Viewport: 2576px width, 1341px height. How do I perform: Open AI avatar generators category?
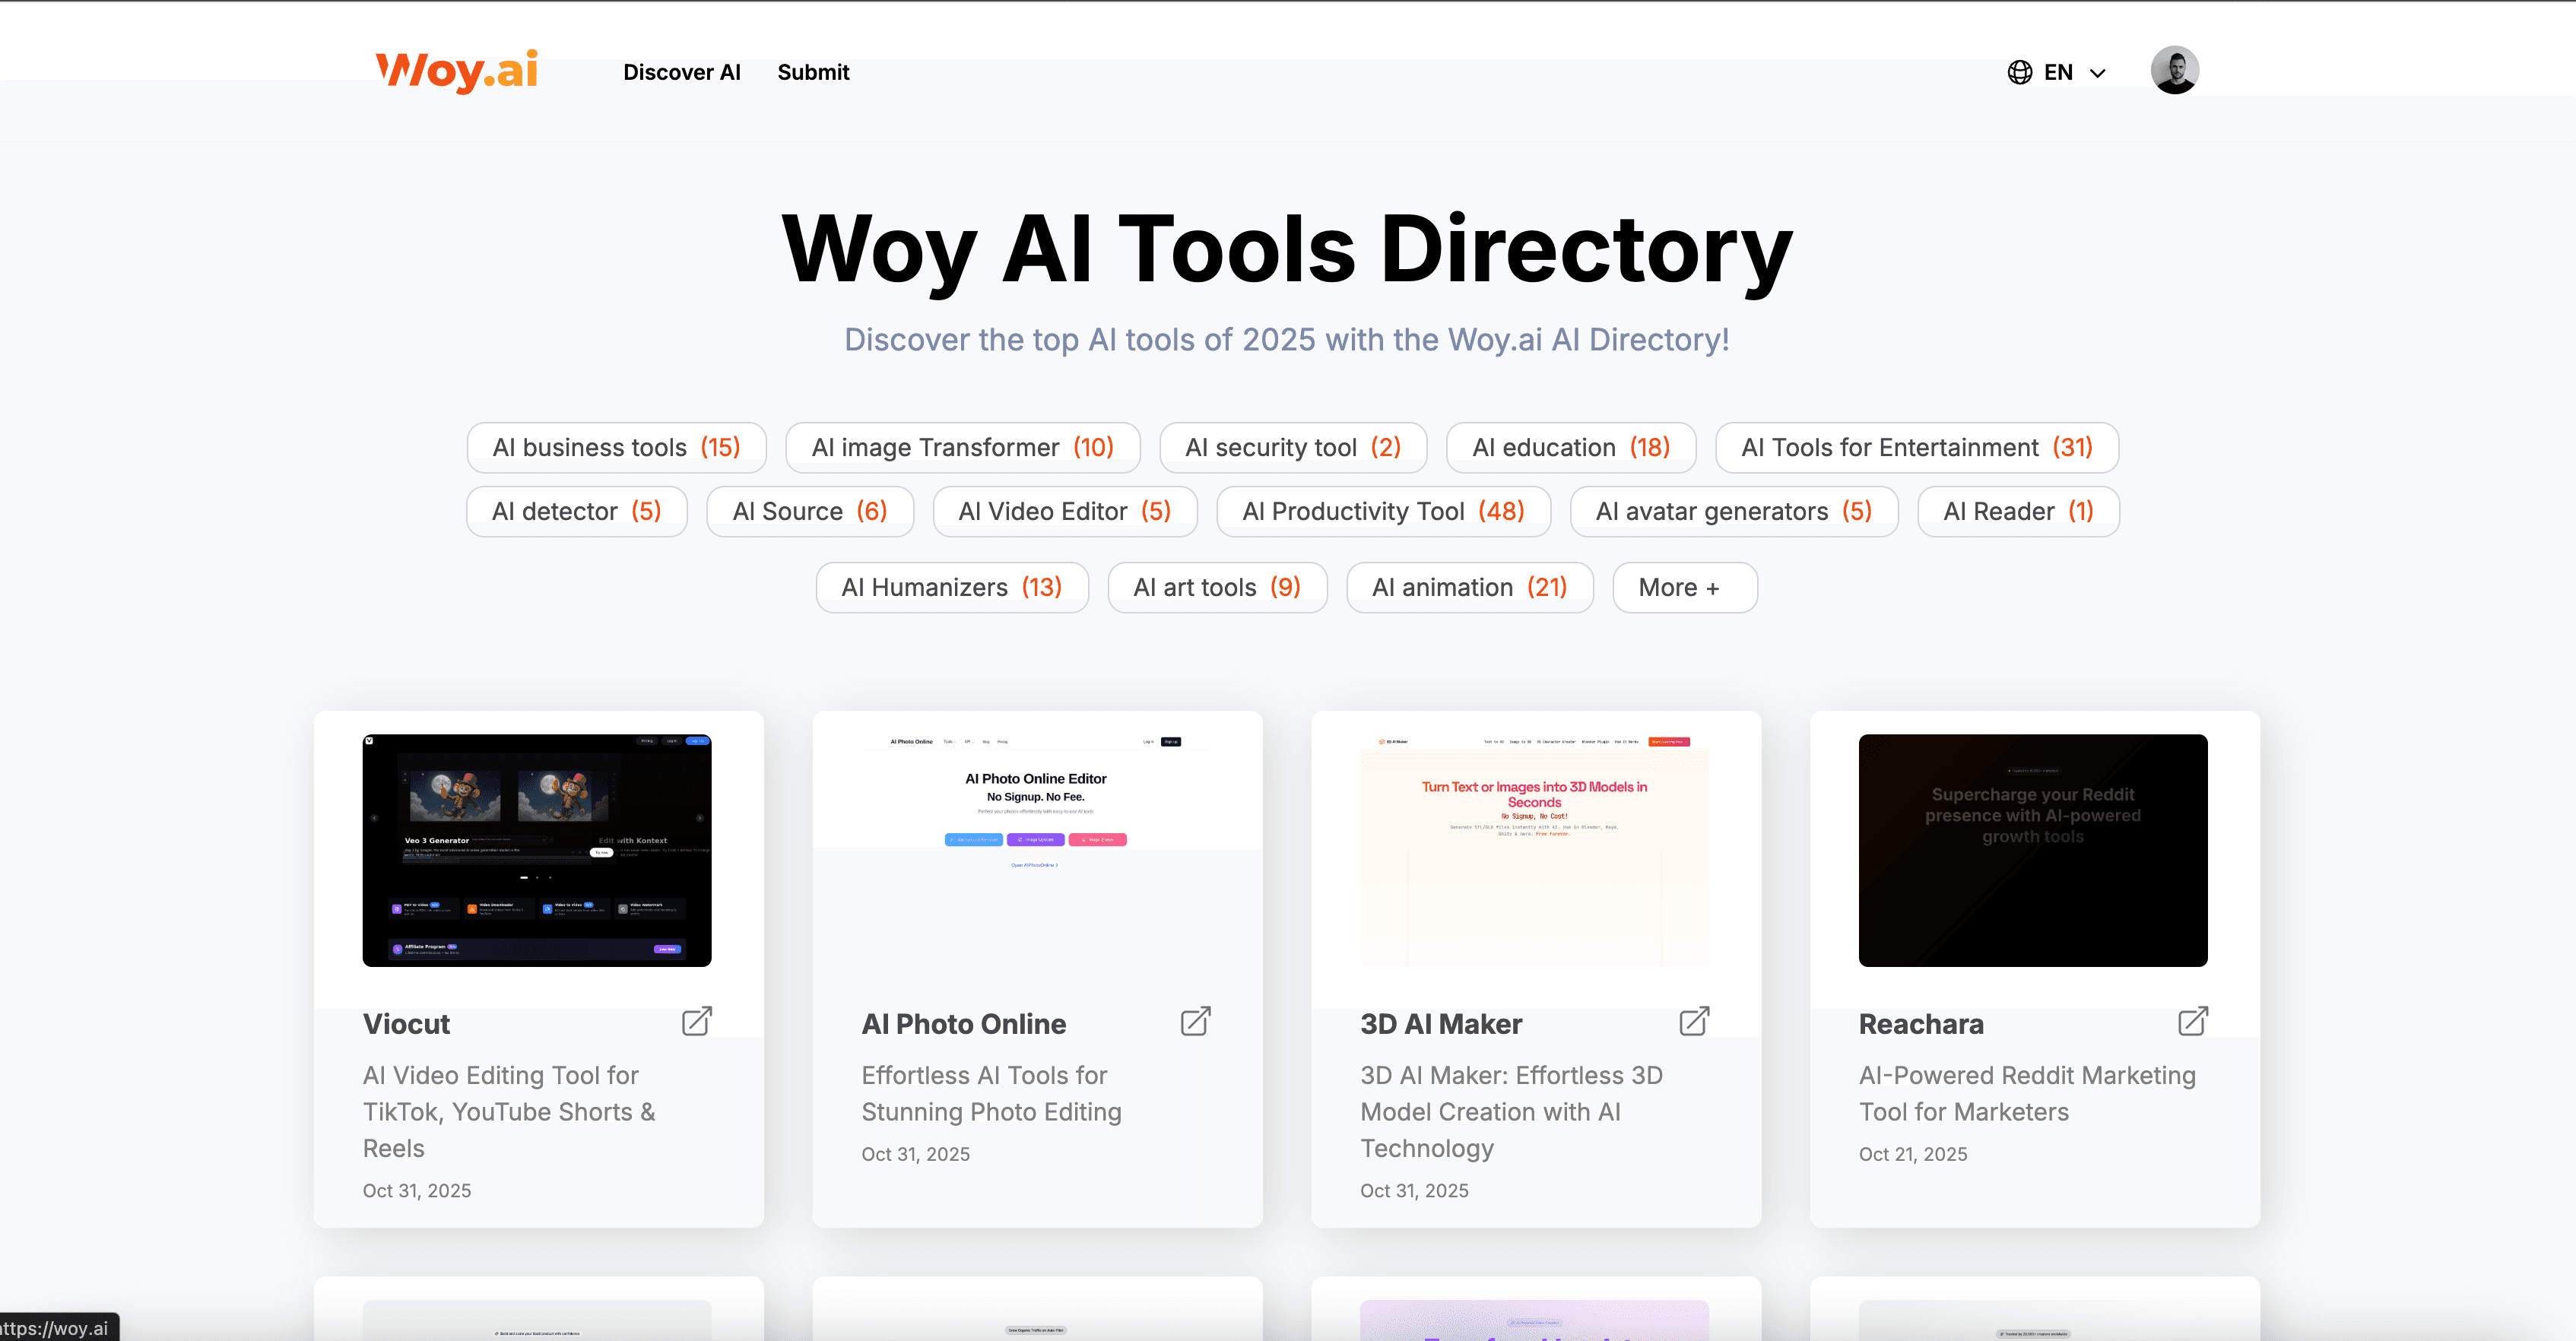point(1734,511)
